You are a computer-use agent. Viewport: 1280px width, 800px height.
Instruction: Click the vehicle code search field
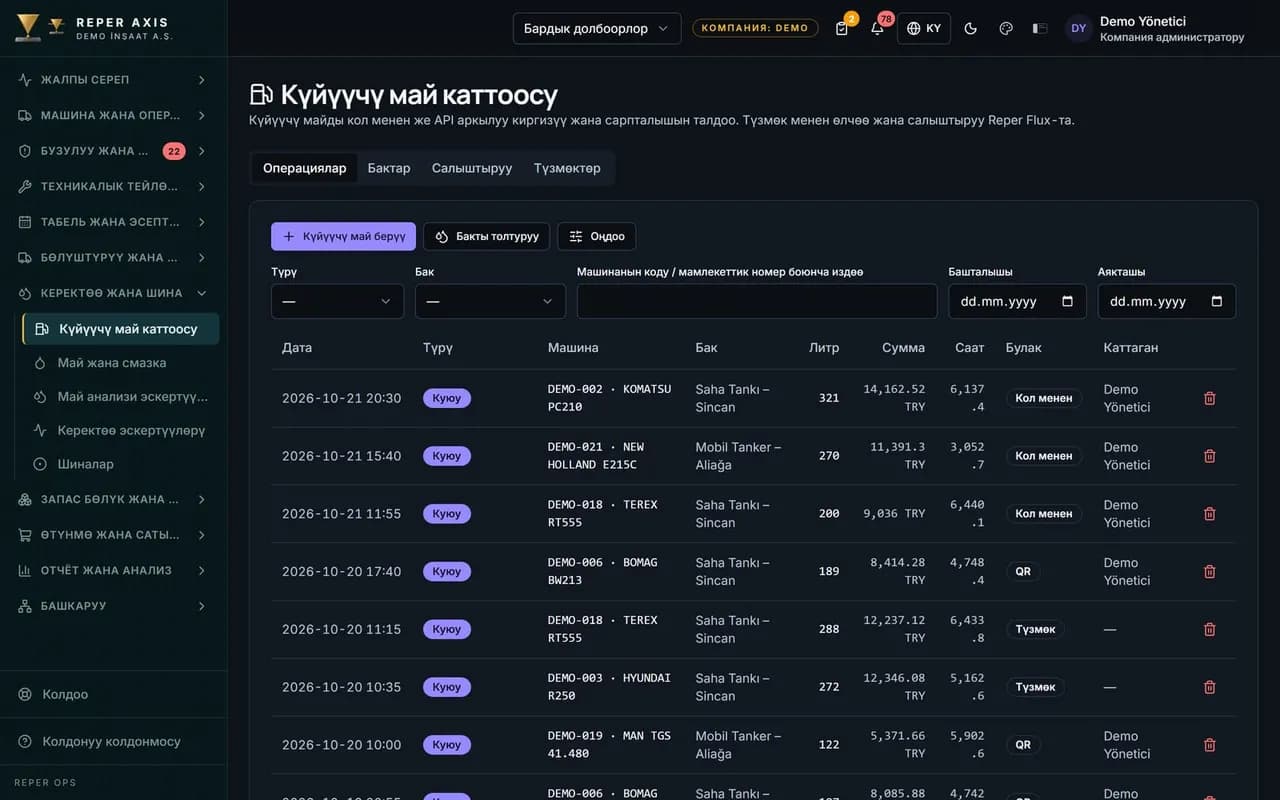point(757,301)
